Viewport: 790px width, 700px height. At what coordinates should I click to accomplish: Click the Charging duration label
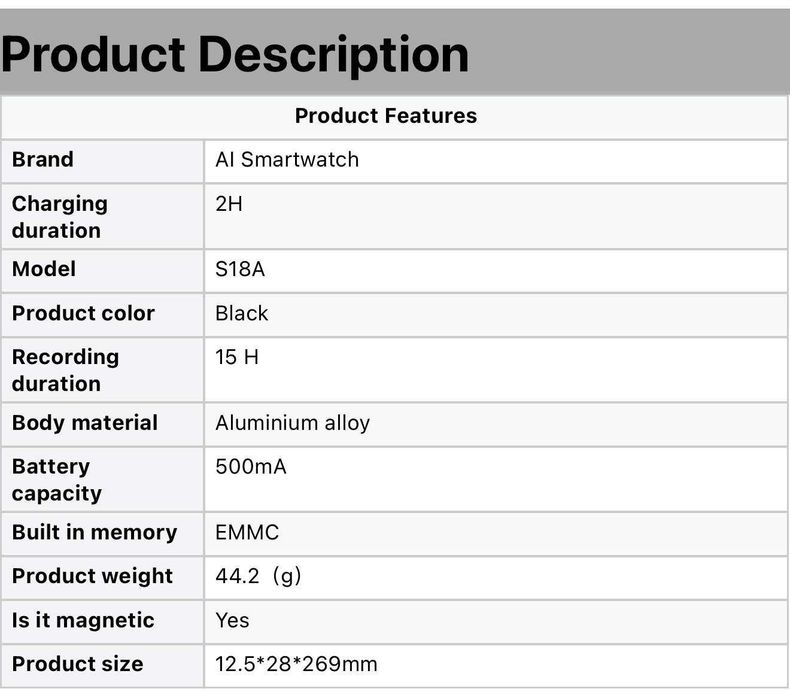[60, 216]
